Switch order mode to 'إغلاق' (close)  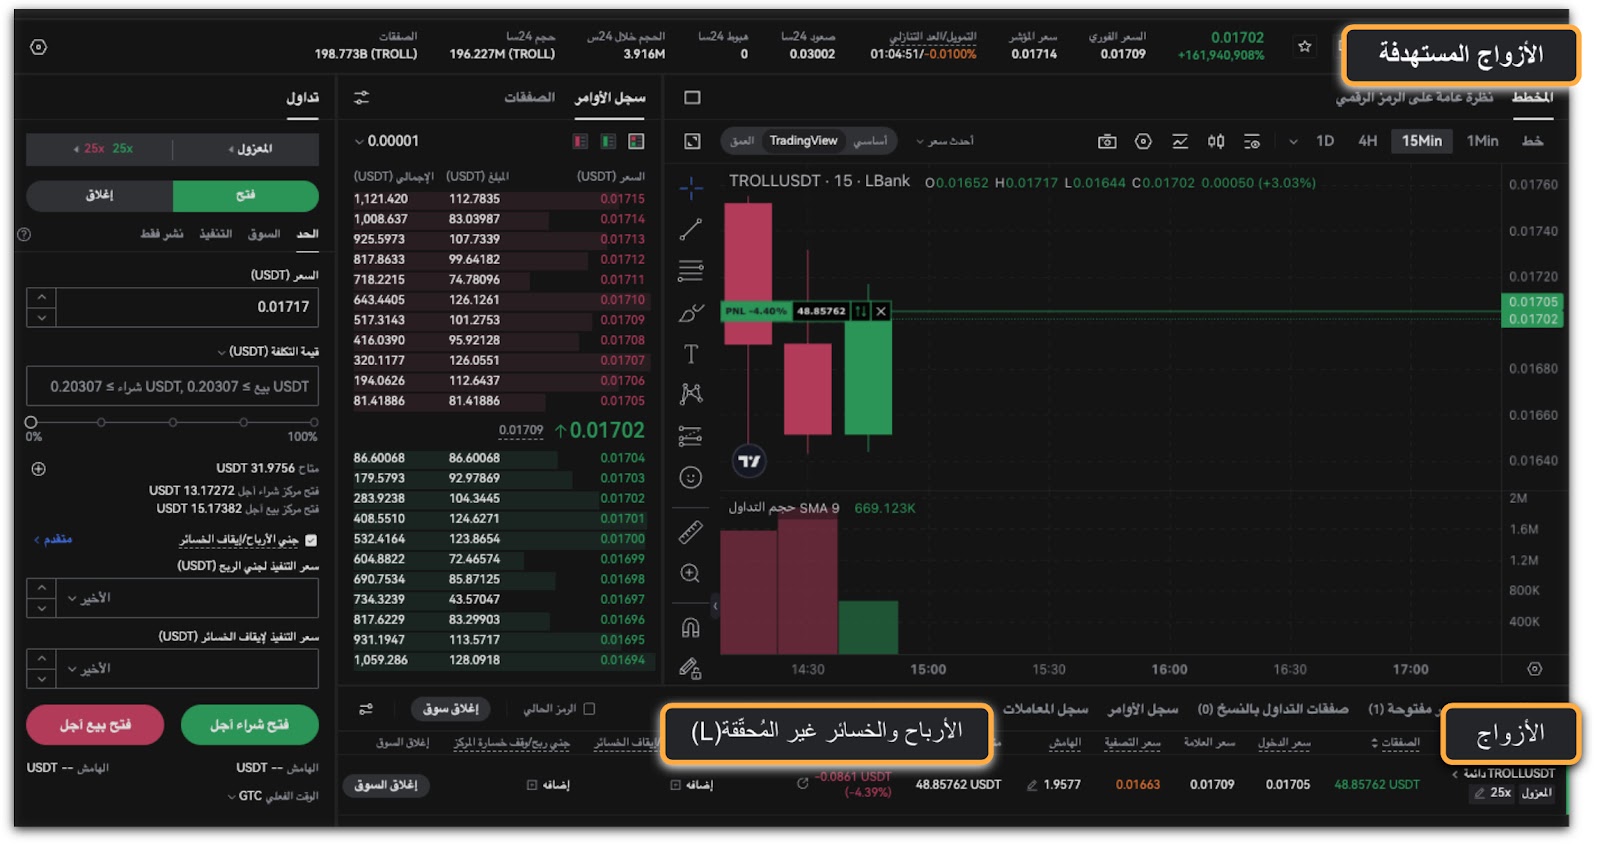[x=99, y=196]
